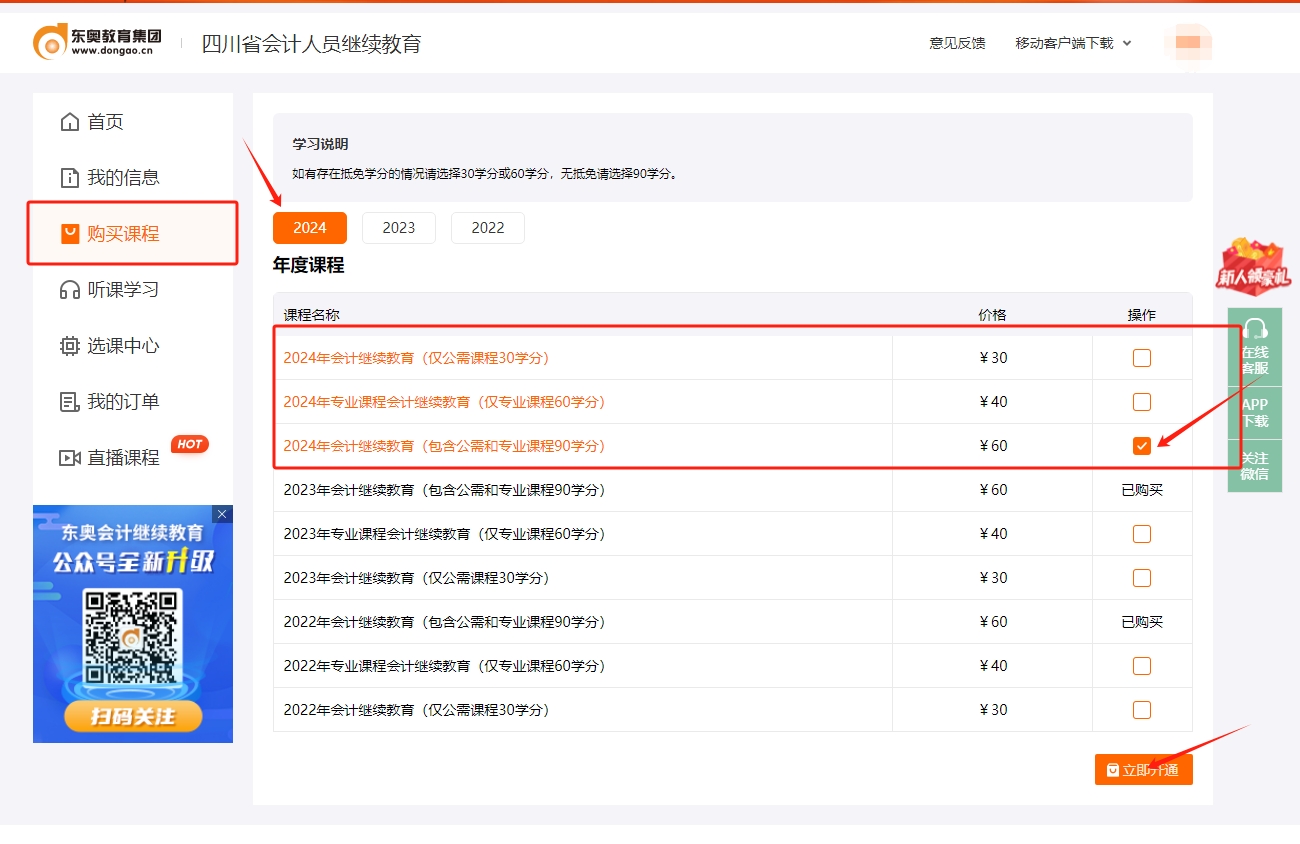Open 听课学习 via the headphones icon
1300x844 pixels.
coord(68,290)
